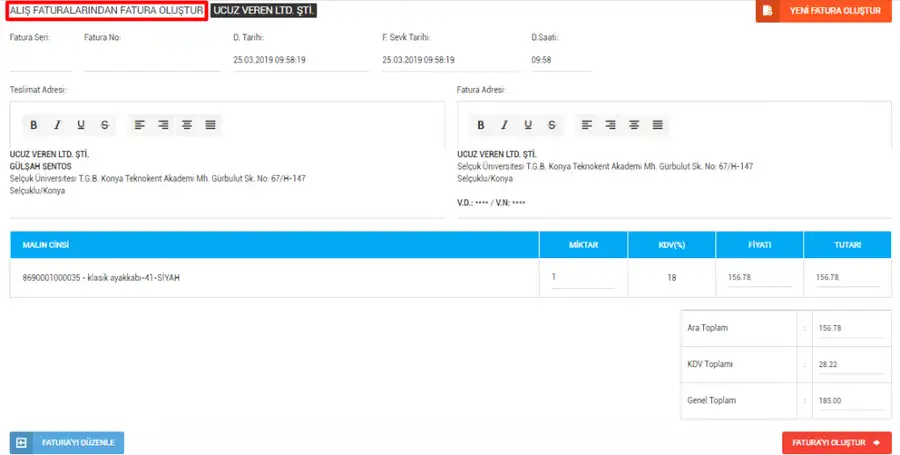
Task: Edit the D.Saati time field
Action: click(x=562, y=60)
